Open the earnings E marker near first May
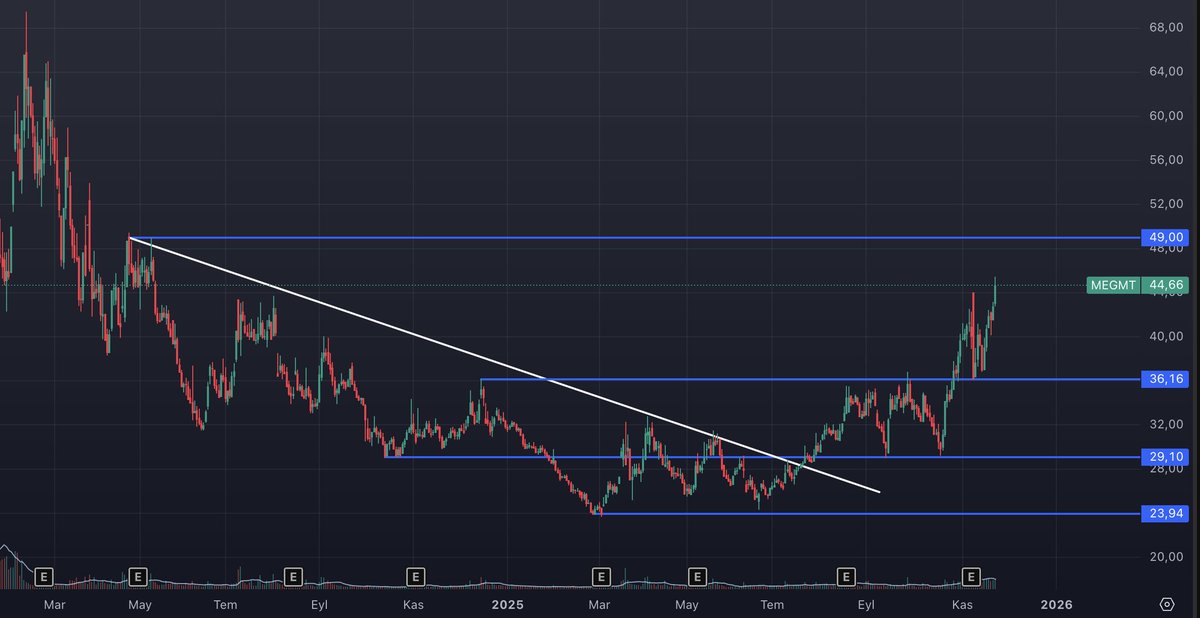The width and height of the screenshot is (1200, 618). click(138, 576)
